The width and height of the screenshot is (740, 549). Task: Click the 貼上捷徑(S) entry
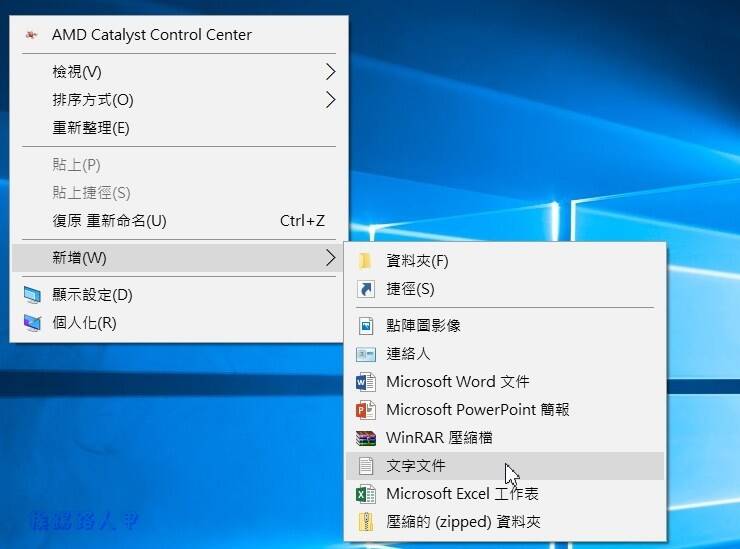pos(179,193)
